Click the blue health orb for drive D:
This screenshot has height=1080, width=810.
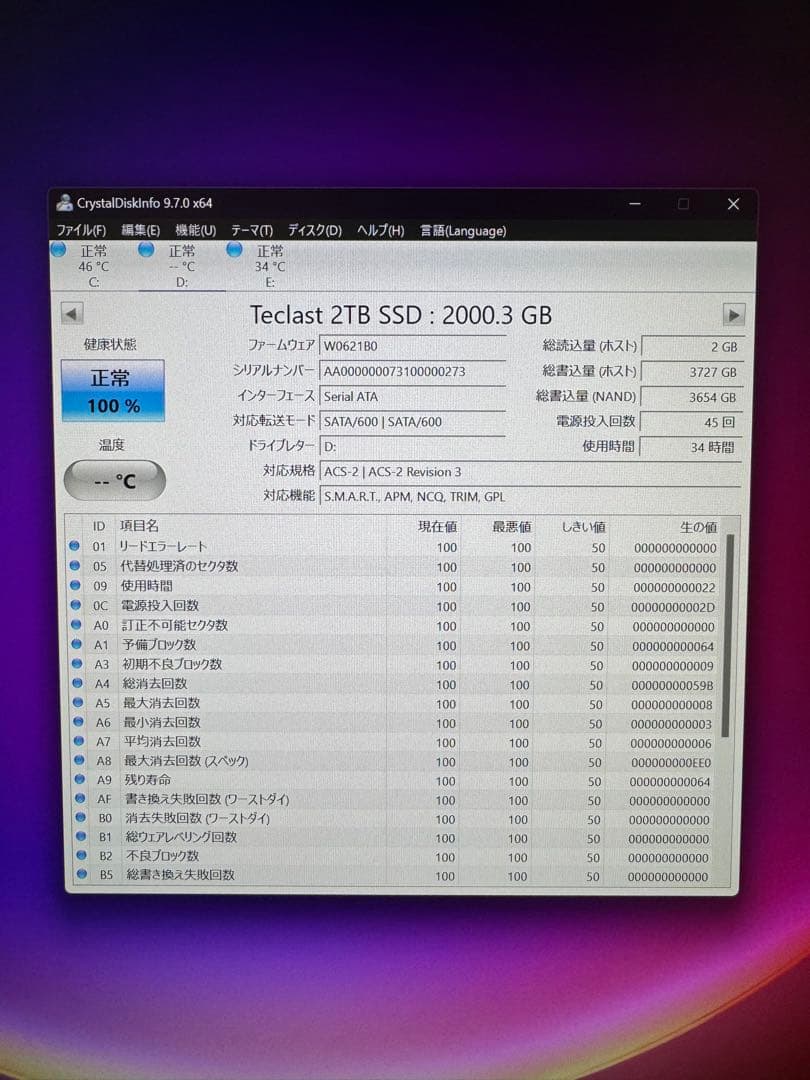coord(146,251)
